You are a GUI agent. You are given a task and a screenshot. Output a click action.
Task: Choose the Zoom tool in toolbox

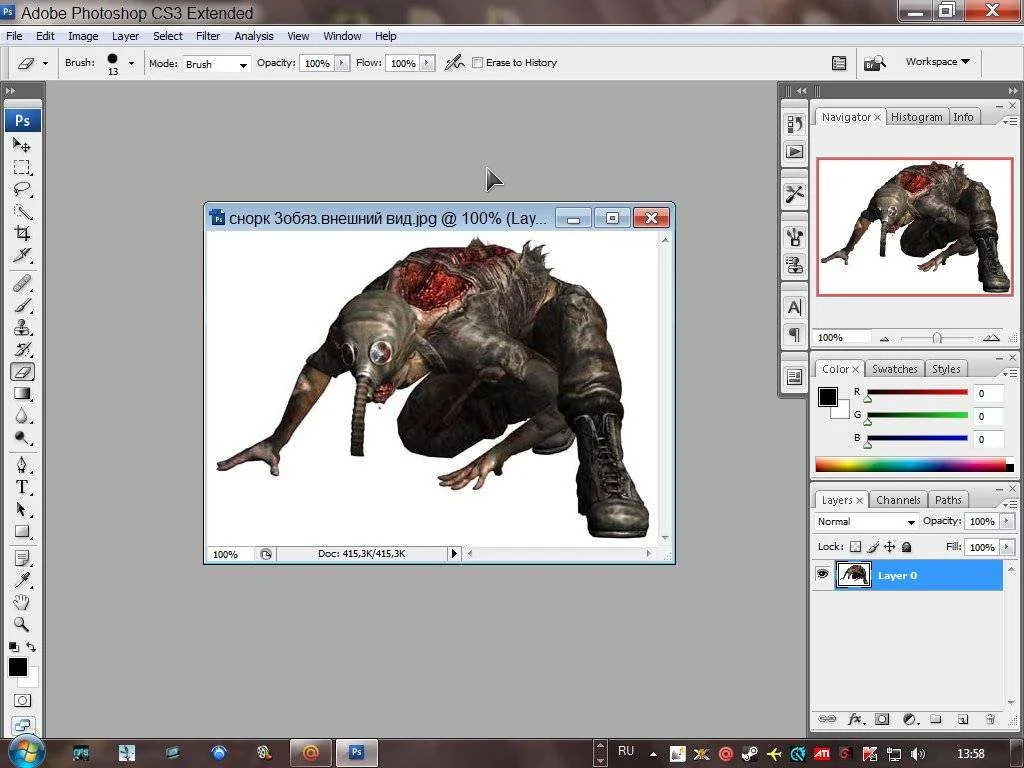pos(22,624)
